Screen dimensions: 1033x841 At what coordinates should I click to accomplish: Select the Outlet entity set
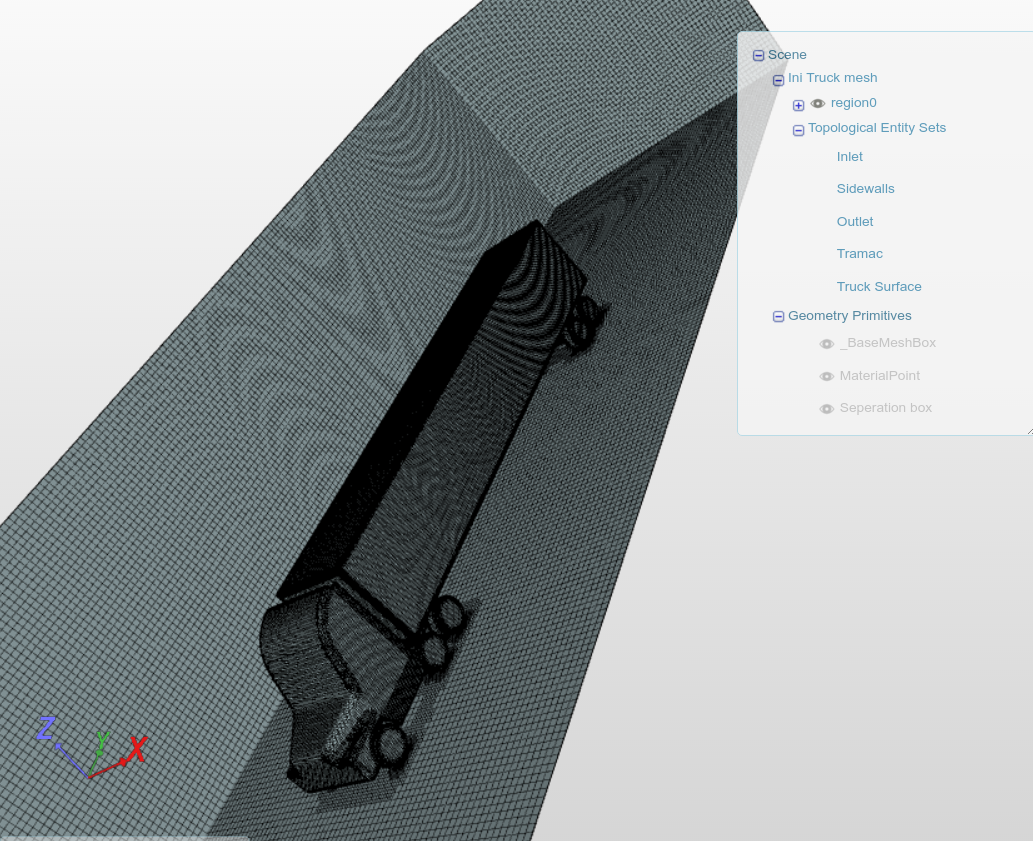tap(855, 221)
